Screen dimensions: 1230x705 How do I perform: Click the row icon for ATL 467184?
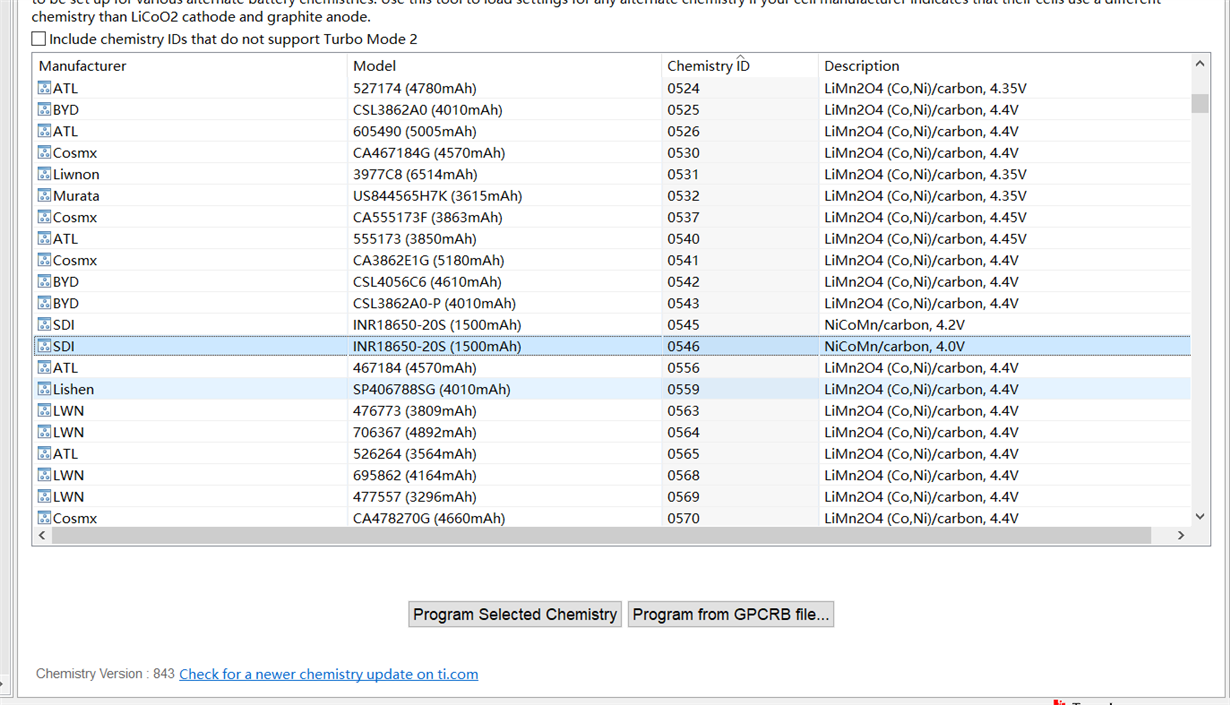click(x=44, y=368)
